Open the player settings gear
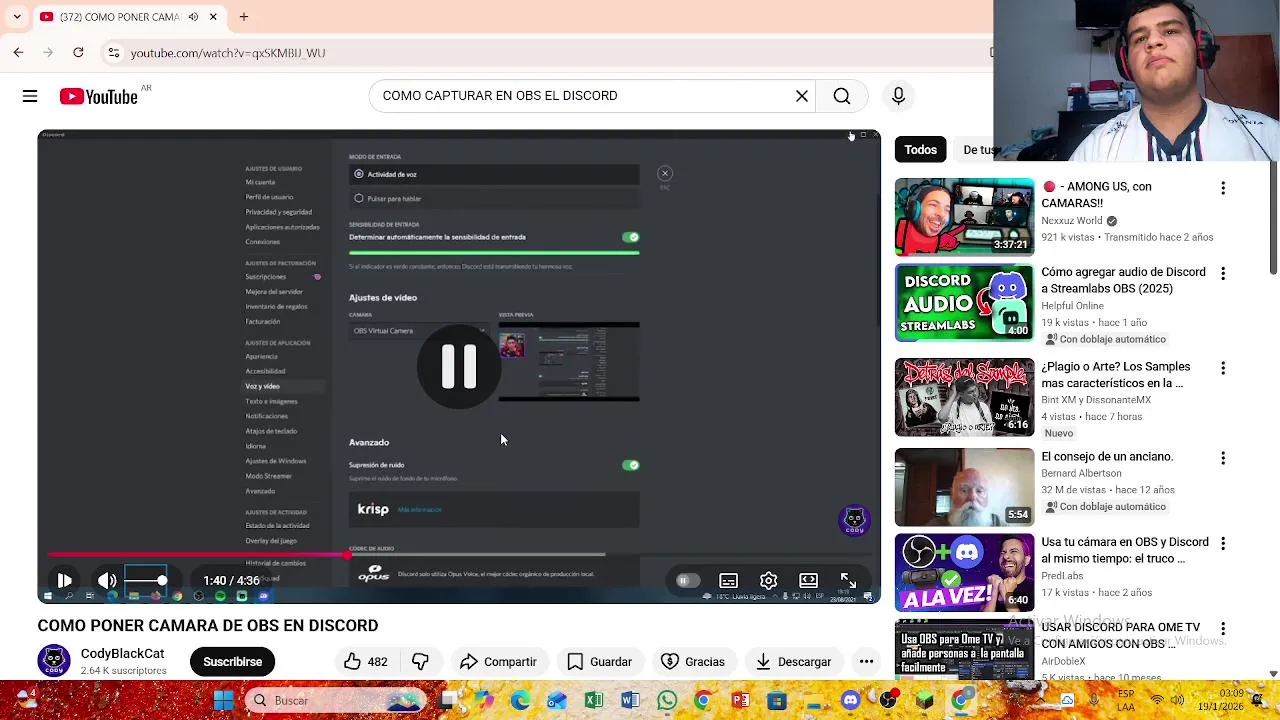Screen dimensions: 1280x720 (768, 580)
